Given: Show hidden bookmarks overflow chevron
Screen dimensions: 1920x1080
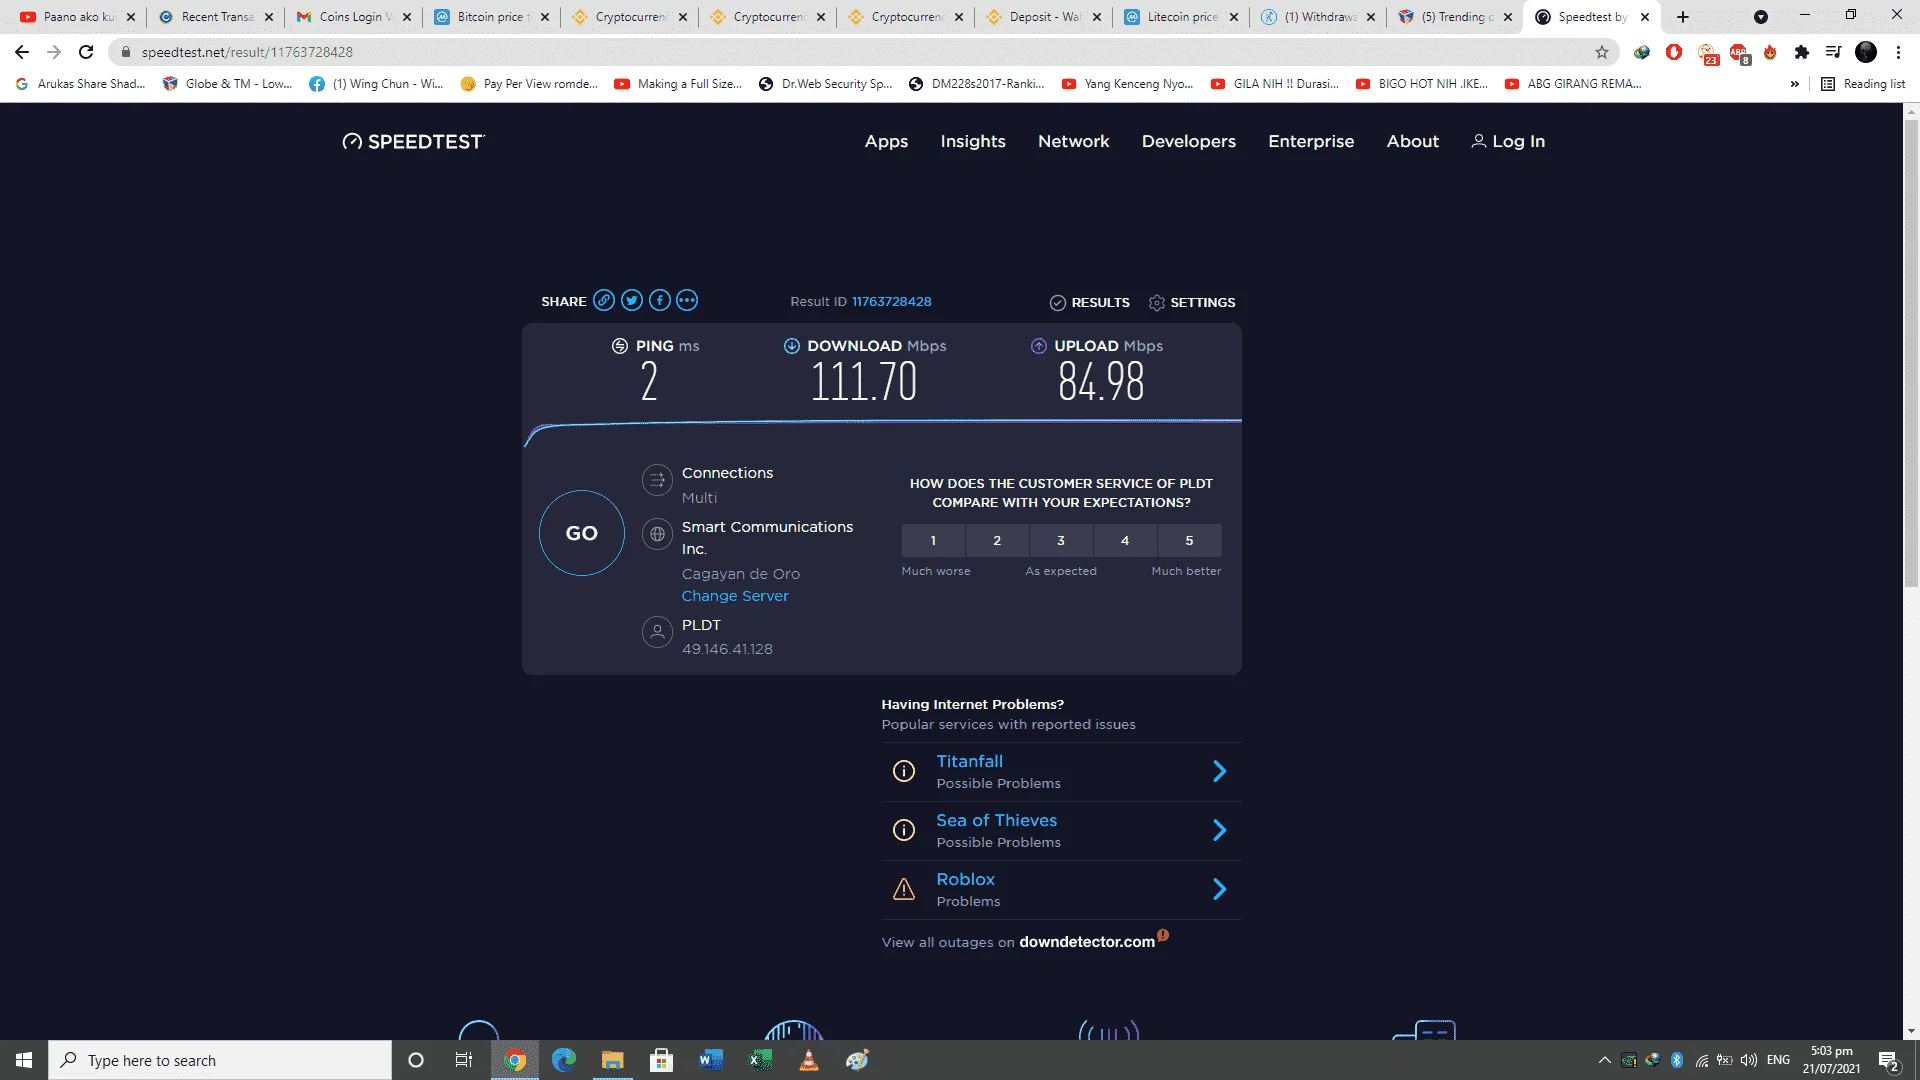Looking at the screenshot, I should 1795,84.
